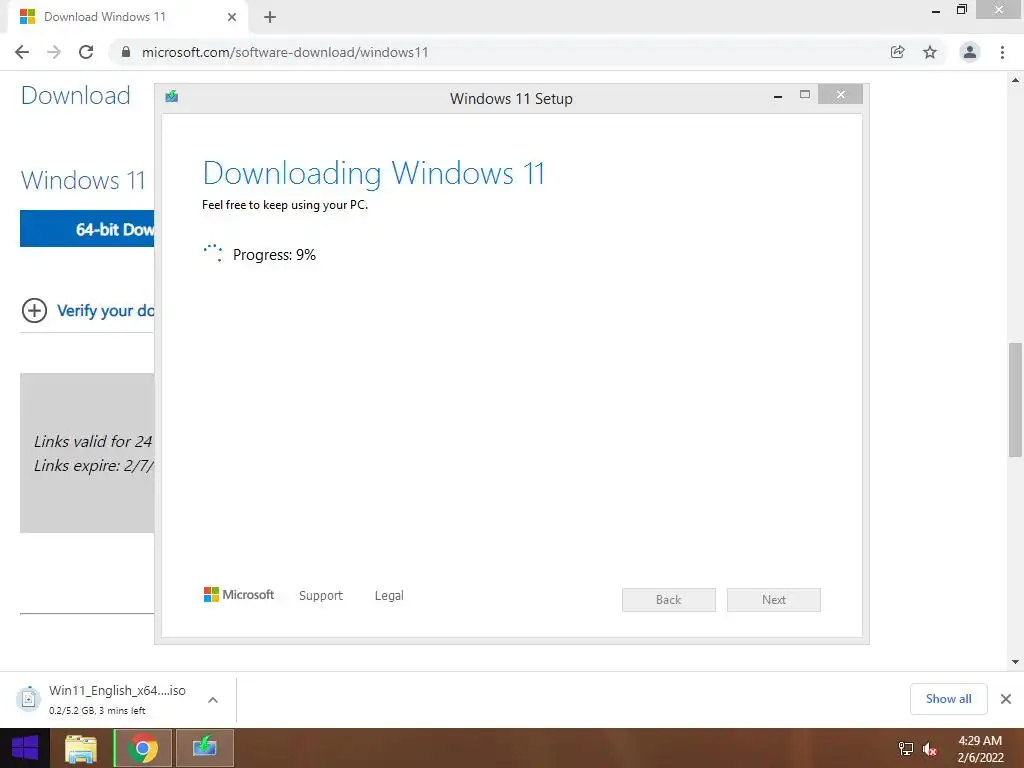Click the Microsoft logo in Setup
Screen dimensions: 1024x768
[x=239, y=594]
